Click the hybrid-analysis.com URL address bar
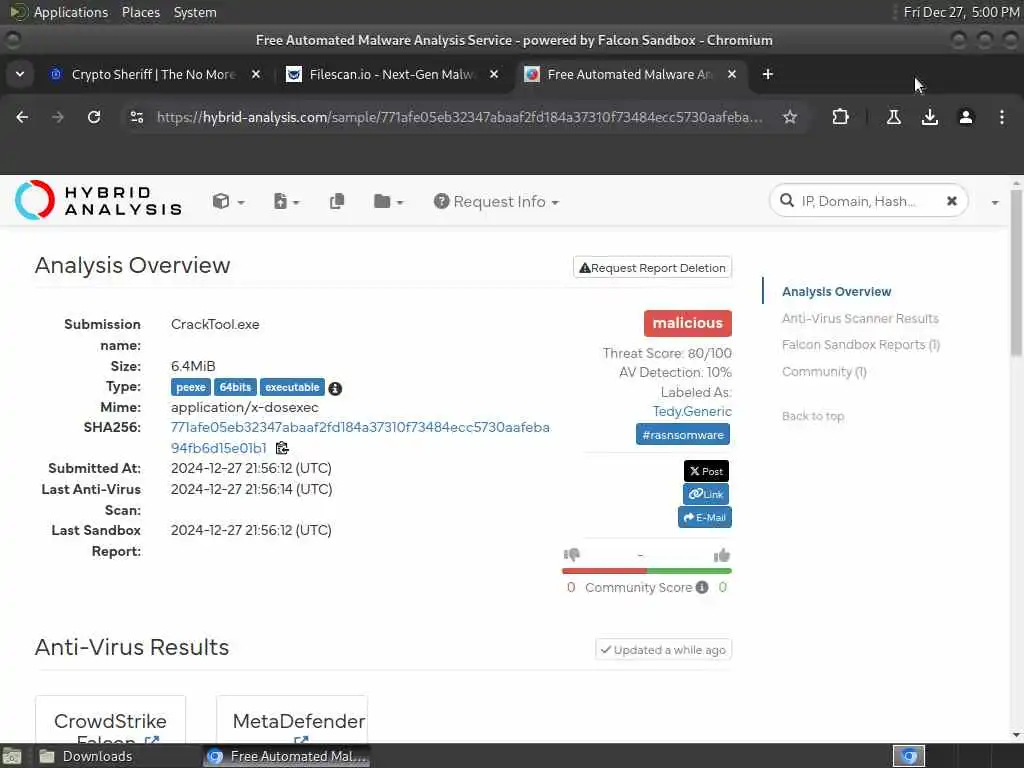This screenshot has height=768, width=1024. [x=459, y=117]
